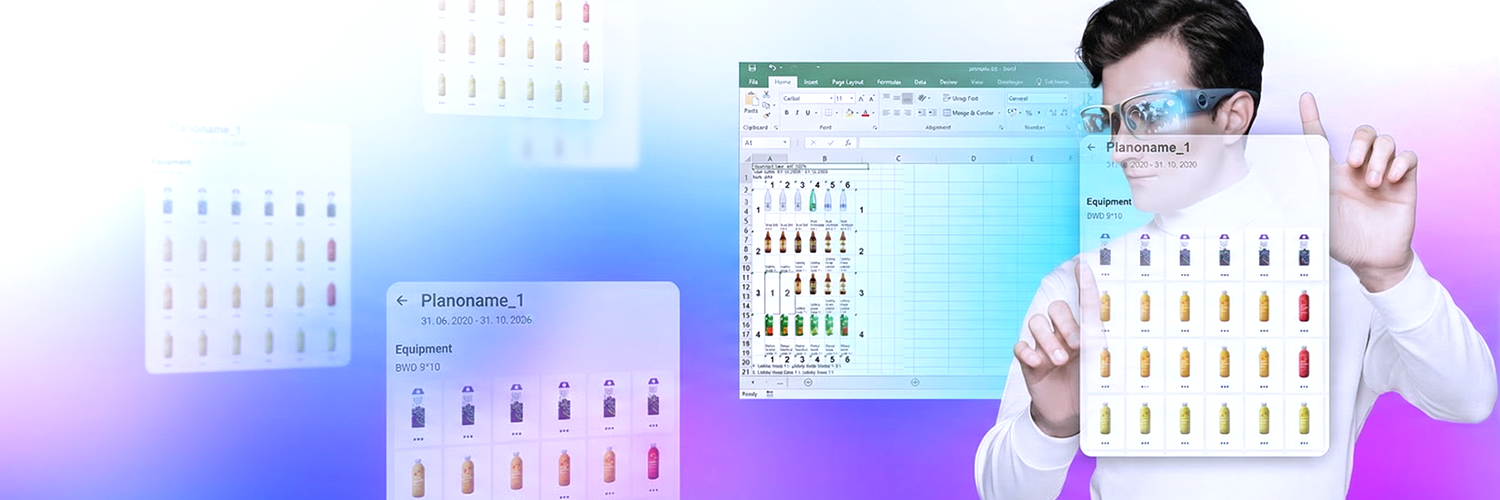Screen dimensions: 1500x500
Task: Open the Insert ribbon tab
Action: 810,82
